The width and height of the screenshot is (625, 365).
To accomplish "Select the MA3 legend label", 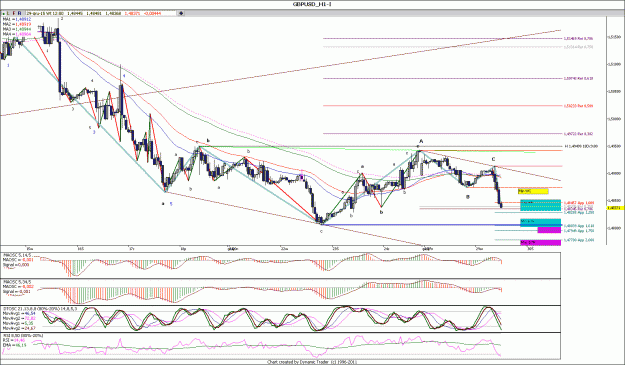I will [17, 29].
